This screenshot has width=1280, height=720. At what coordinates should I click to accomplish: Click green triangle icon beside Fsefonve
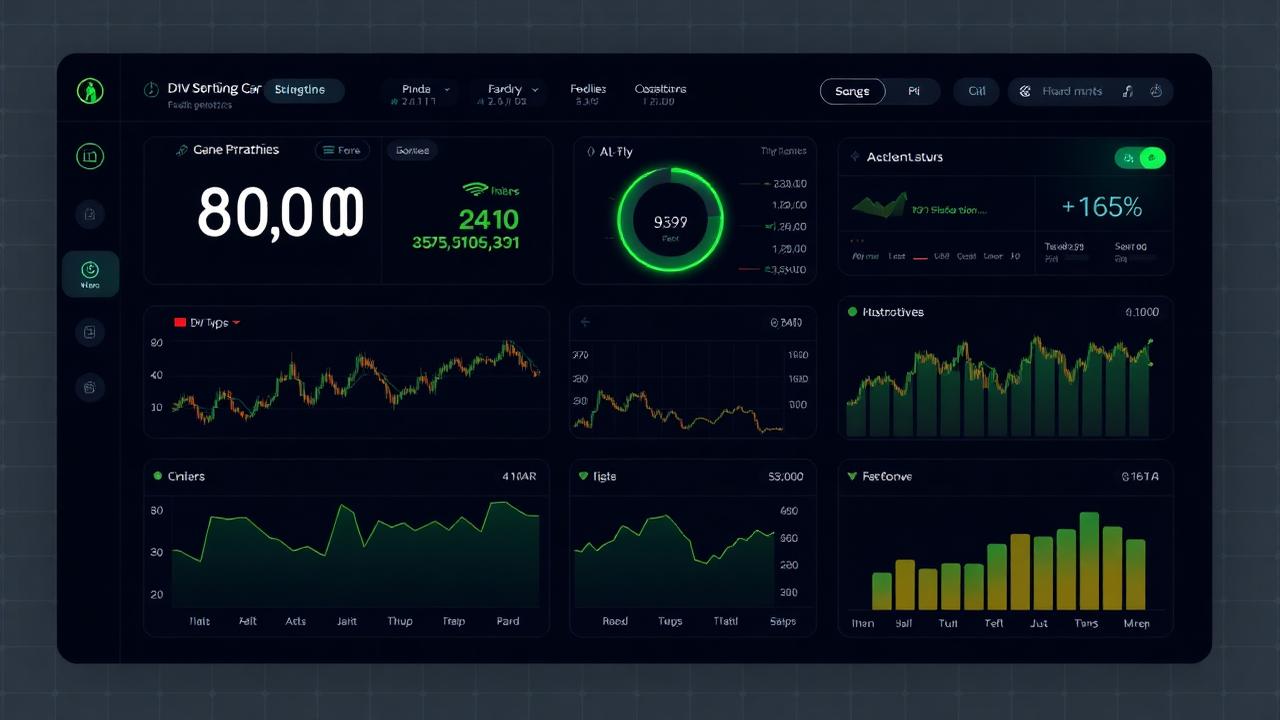point(852,476)
